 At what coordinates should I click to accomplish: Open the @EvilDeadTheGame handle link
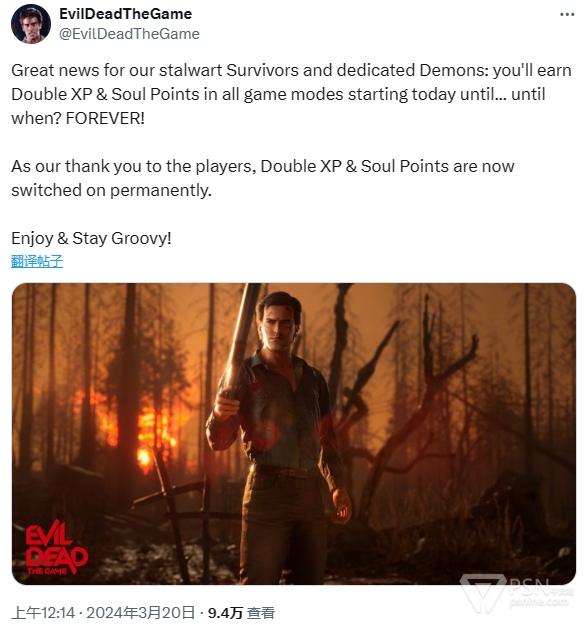coord(129,34)
